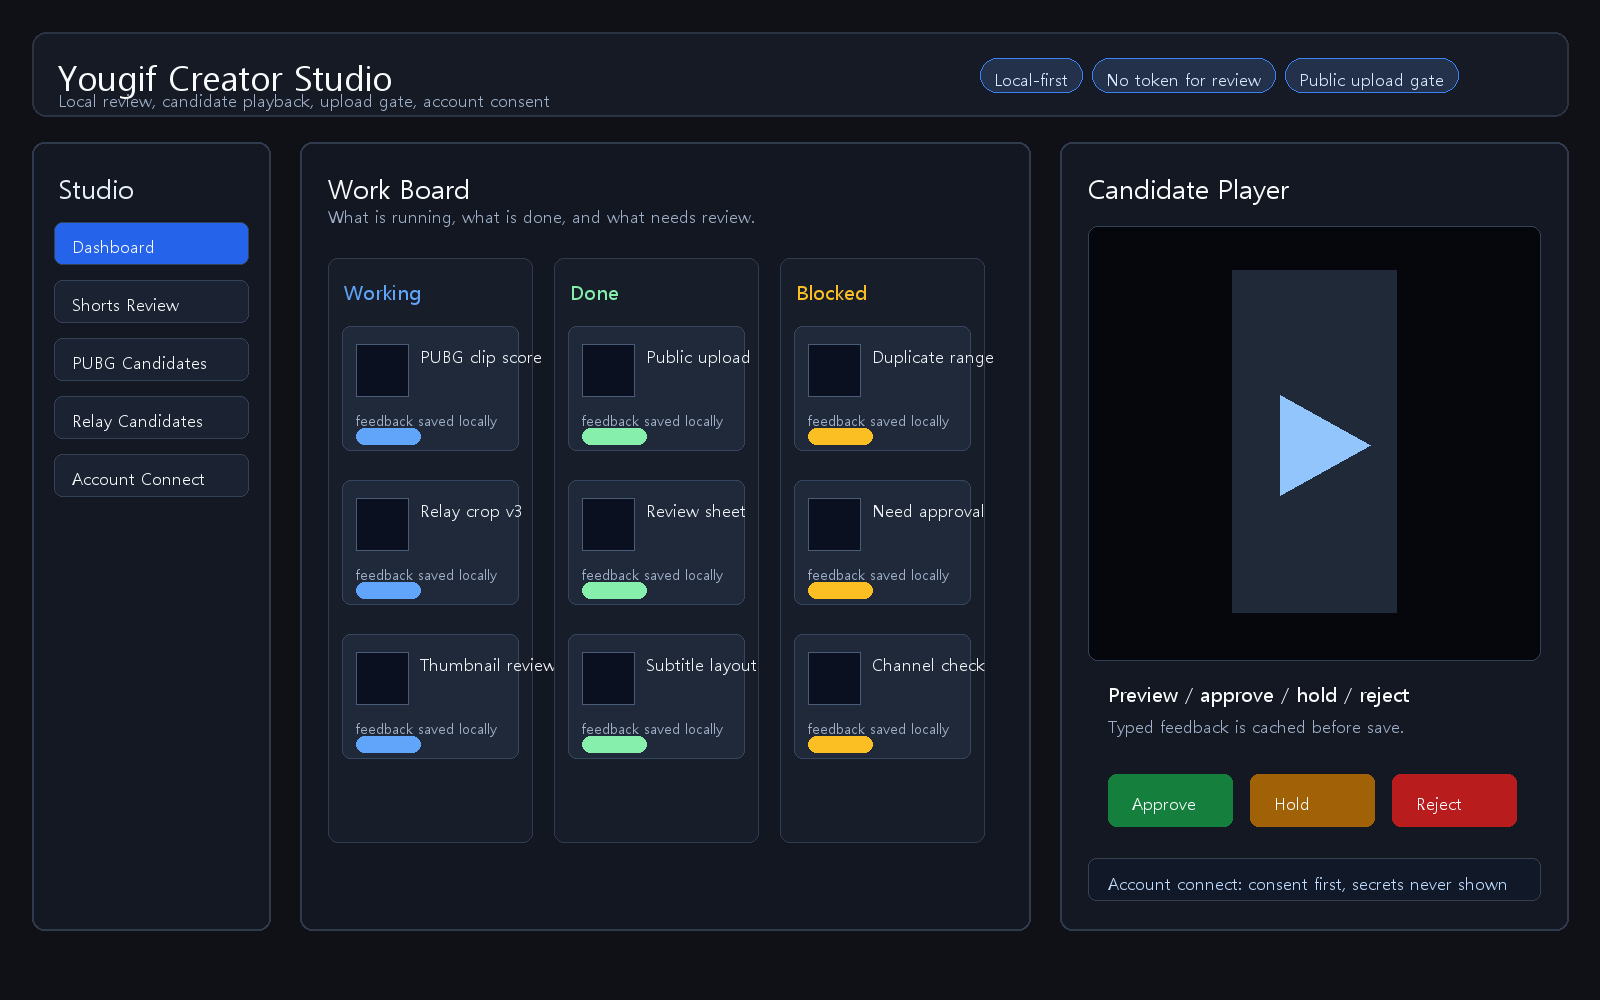Select the Need approval title
Screen dimensions: 1600x1000
tap(928, 511)
